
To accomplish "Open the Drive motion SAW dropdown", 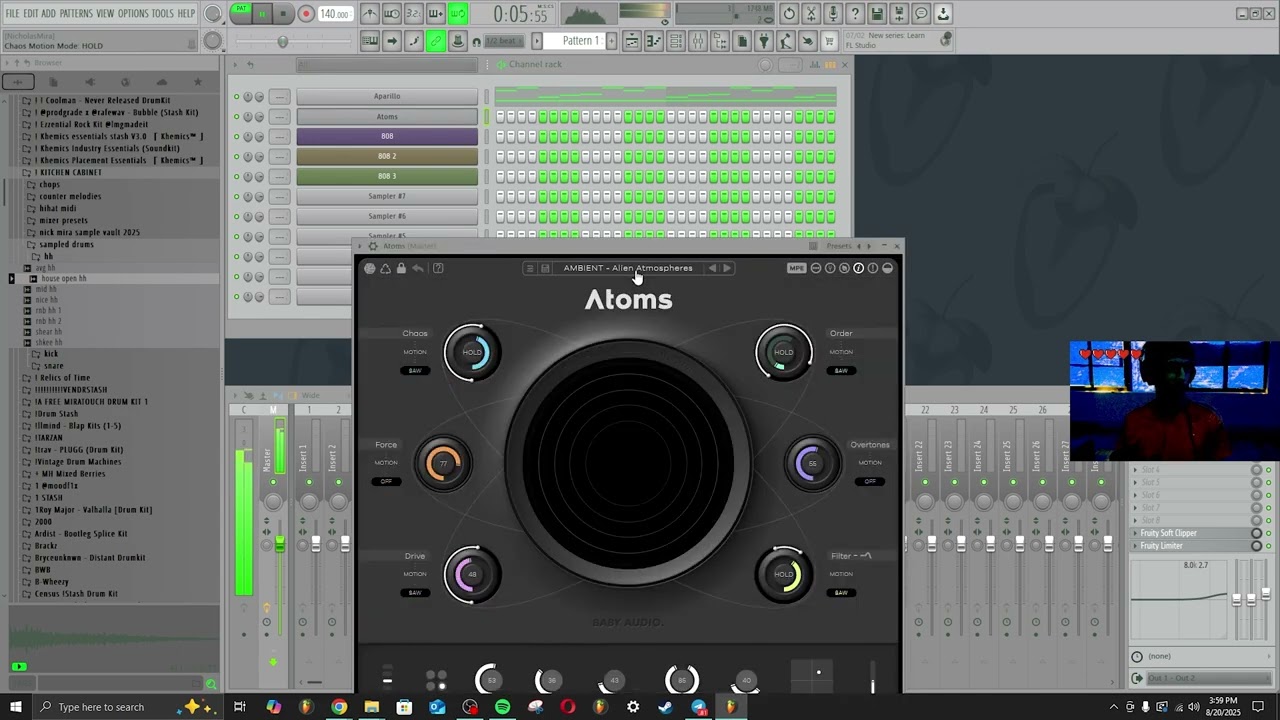I will point(415,593).
